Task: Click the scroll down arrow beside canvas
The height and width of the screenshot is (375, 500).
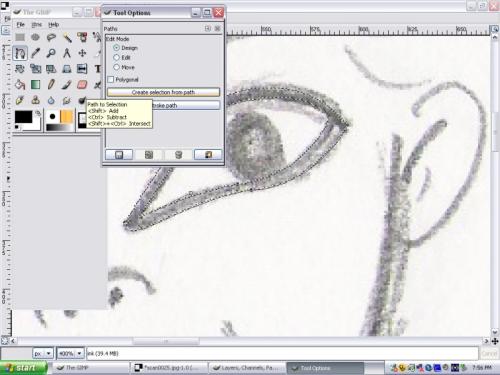Action: click(x=495, y=332)
